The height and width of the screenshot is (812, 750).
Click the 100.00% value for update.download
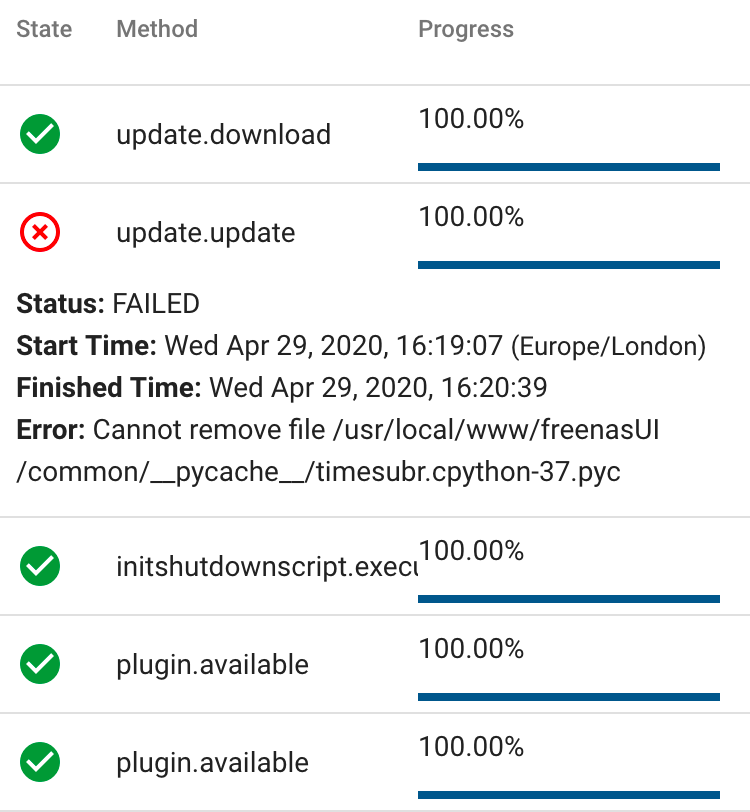tap(471, 119)
